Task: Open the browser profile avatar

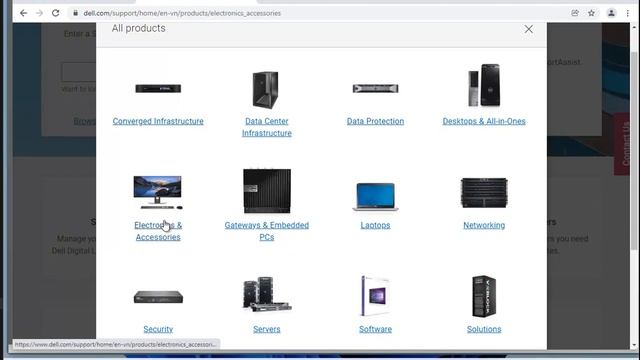Action: pyautogui.click(x=611, y=13)
